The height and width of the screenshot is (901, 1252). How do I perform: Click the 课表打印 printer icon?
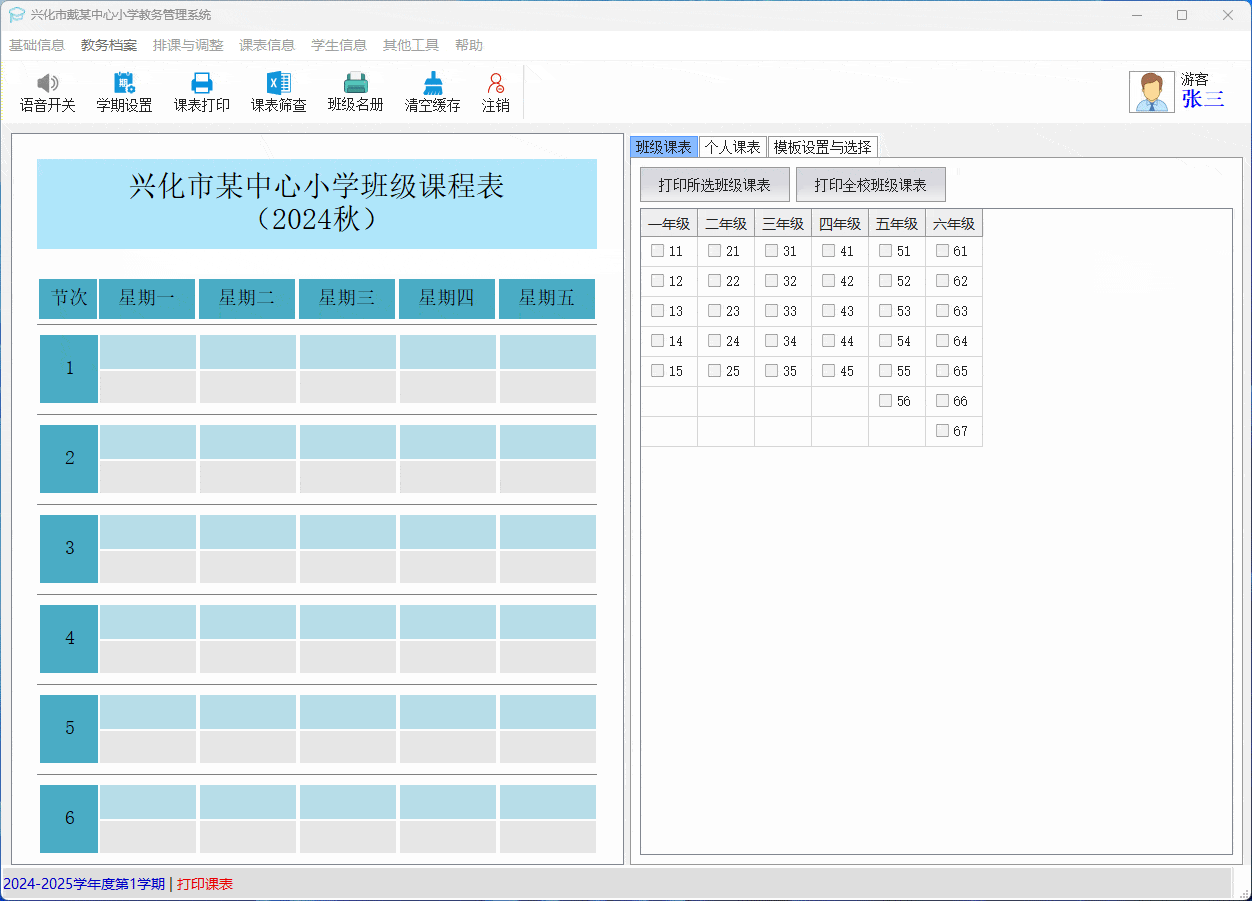pos(202,84)
